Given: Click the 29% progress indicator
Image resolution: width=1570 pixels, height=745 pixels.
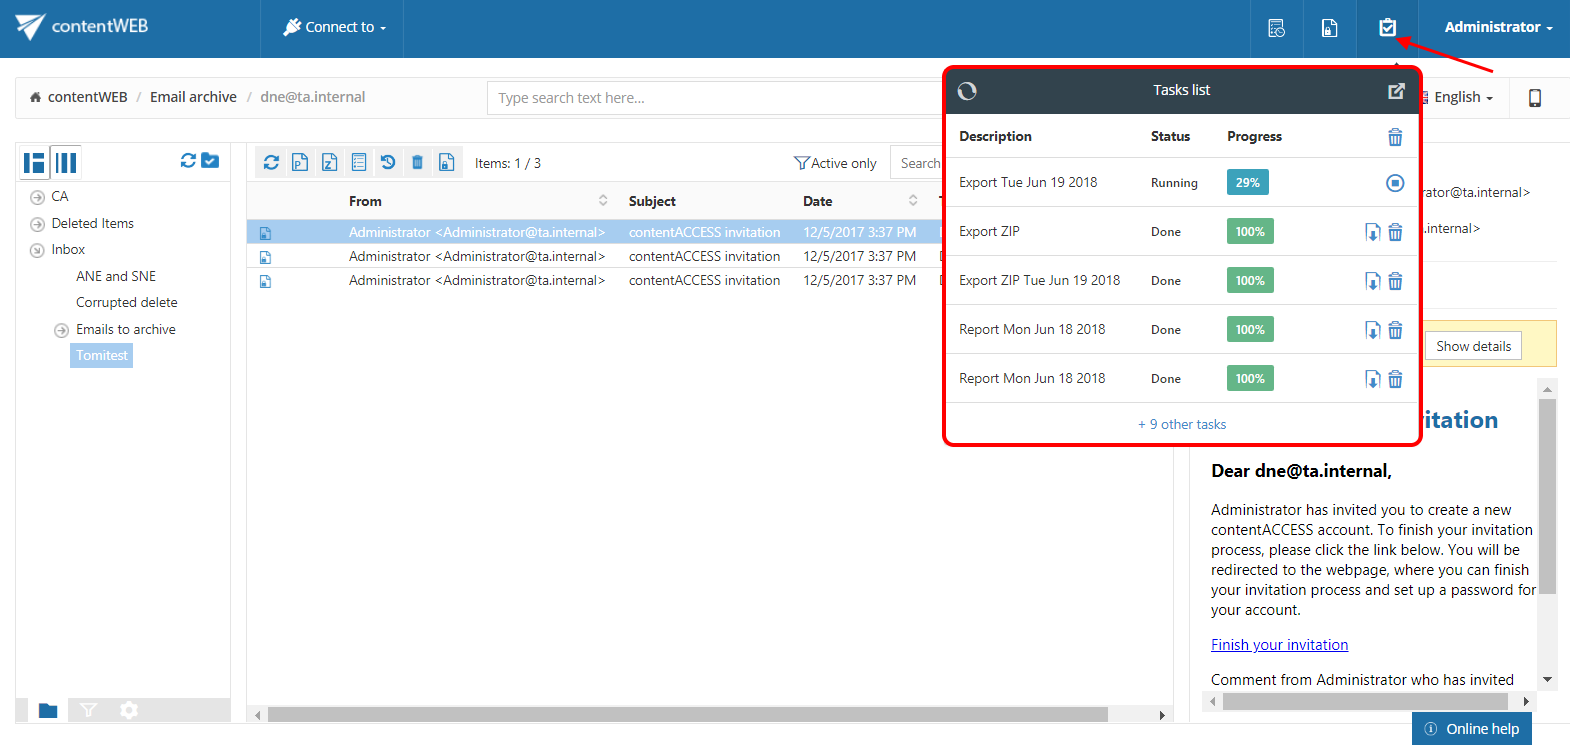Looking at the screenshot, I should (x=1247, y=182).
